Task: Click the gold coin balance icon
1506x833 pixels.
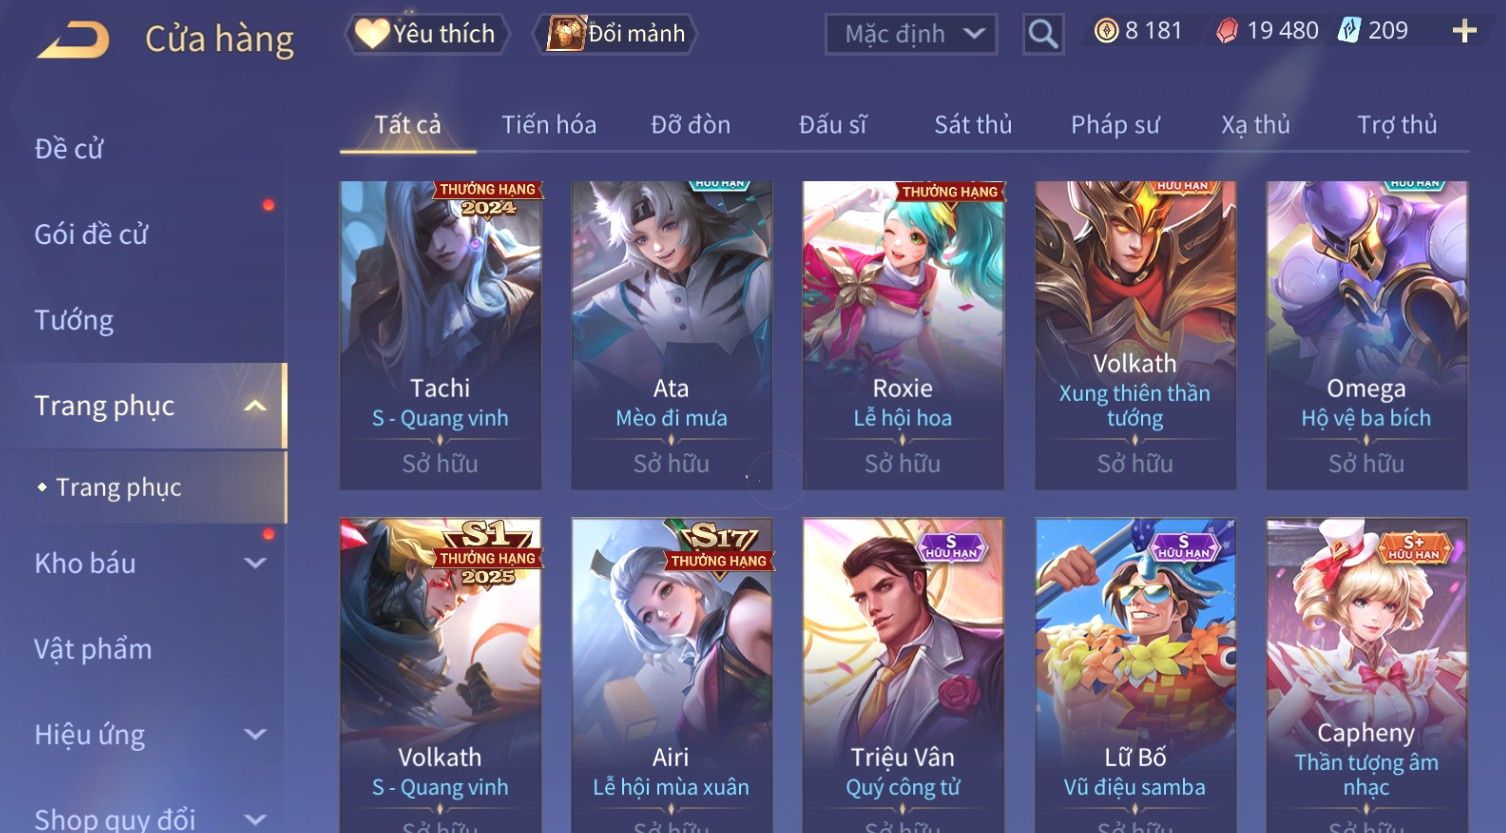Action: click(x=1106, y=32)
